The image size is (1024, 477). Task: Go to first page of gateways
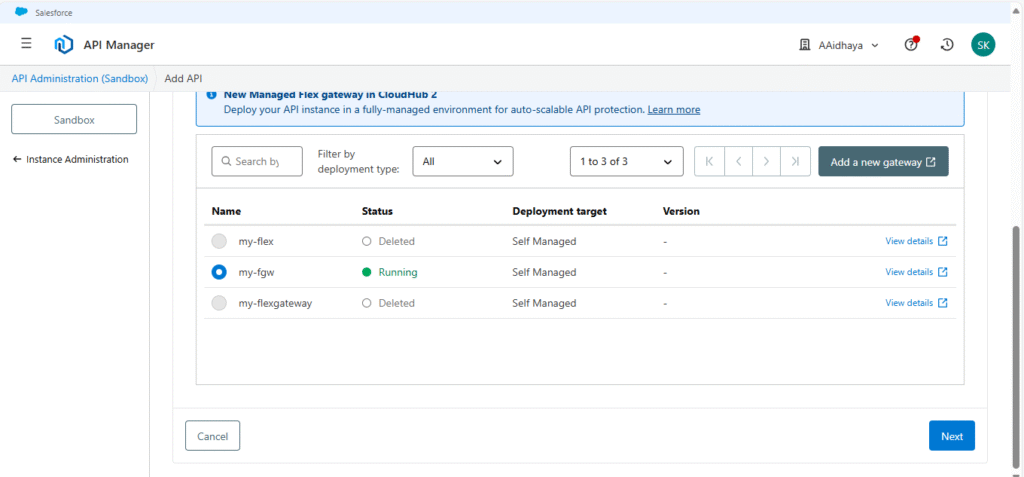pyautogui.click(x=709, y=161)
